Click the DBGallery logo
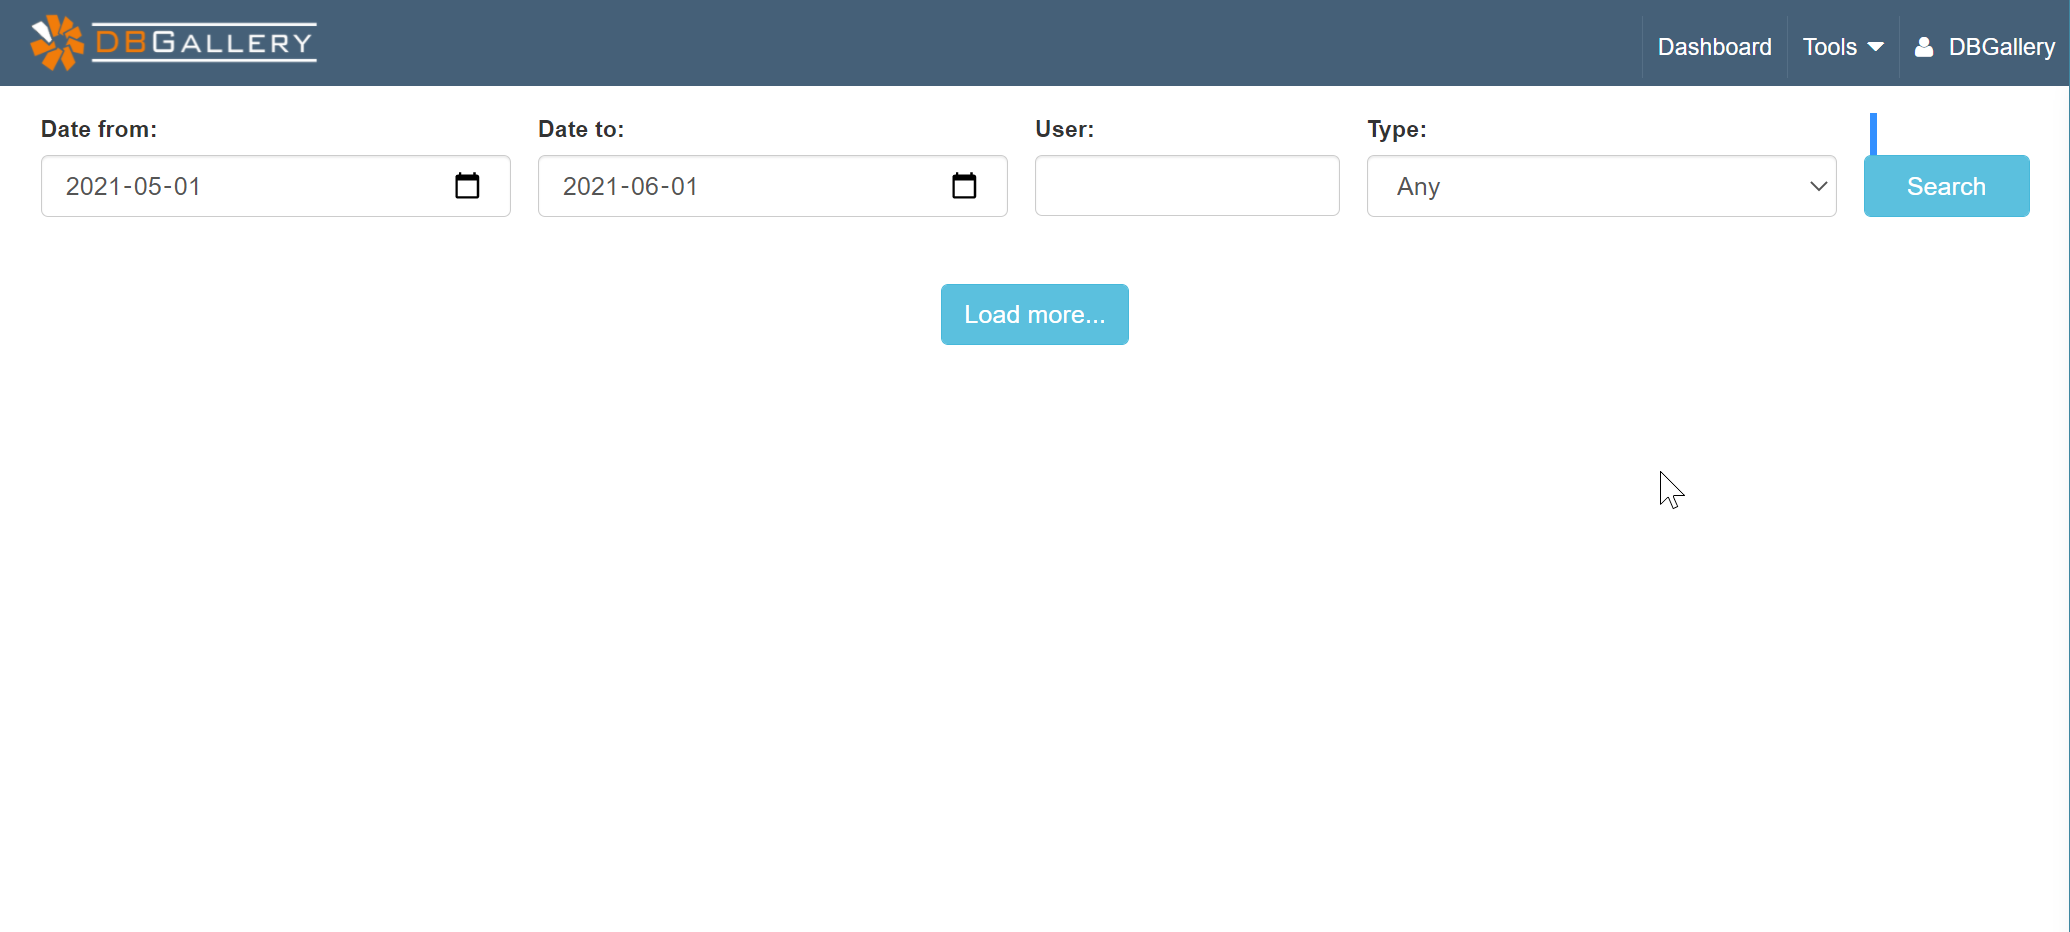Image resolution: width=2070 pixels, height=932 pixels. (x=173, y=43)
